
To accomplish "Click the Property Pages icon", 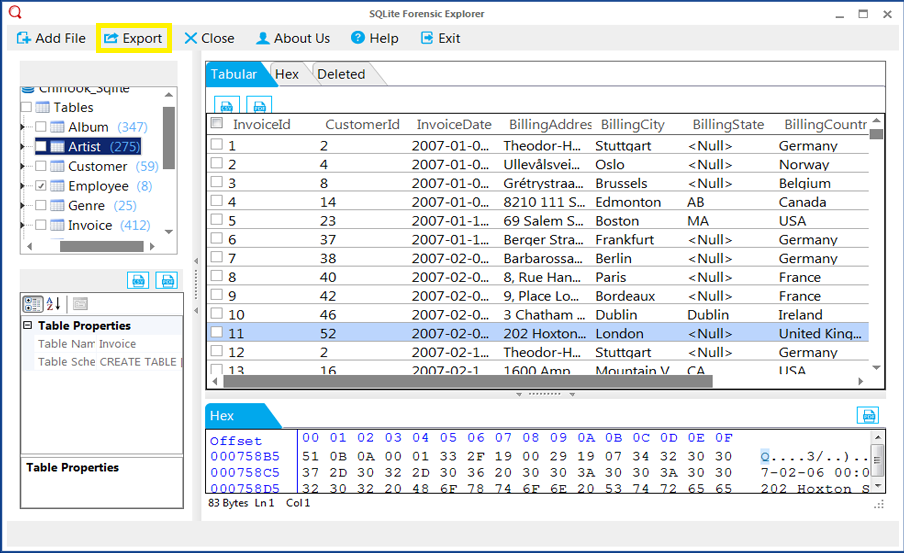I will (80, 304).
